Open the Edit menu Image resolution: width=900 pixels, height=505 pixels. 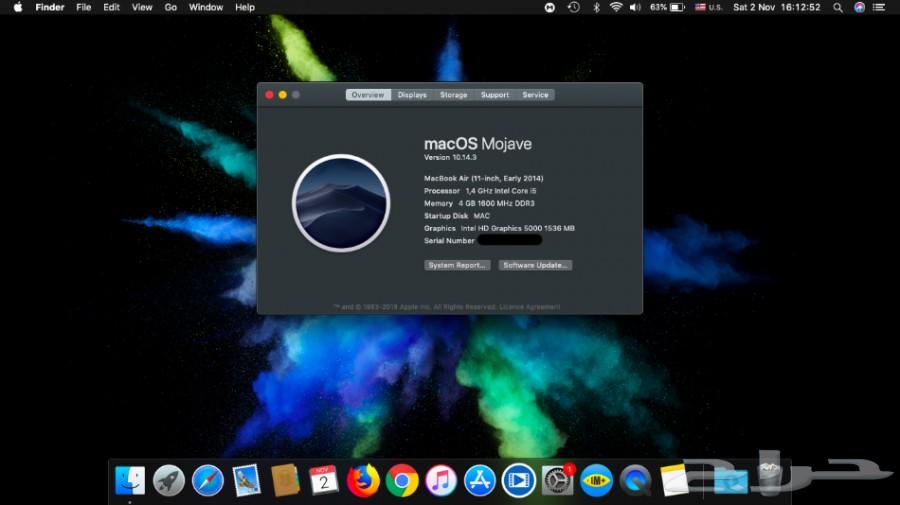111,7
